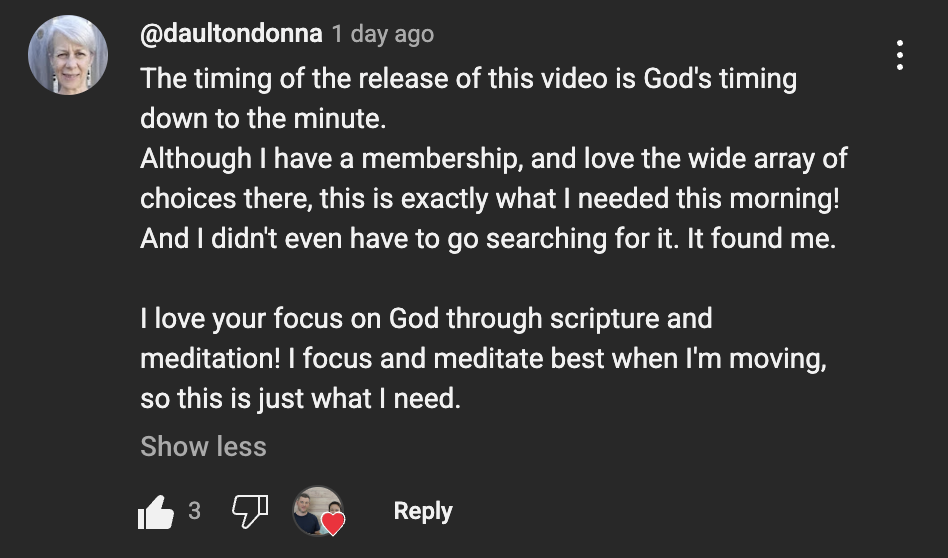
Task: Click the line starting "Although I have a membership"
Action: (x=493, y=159)
